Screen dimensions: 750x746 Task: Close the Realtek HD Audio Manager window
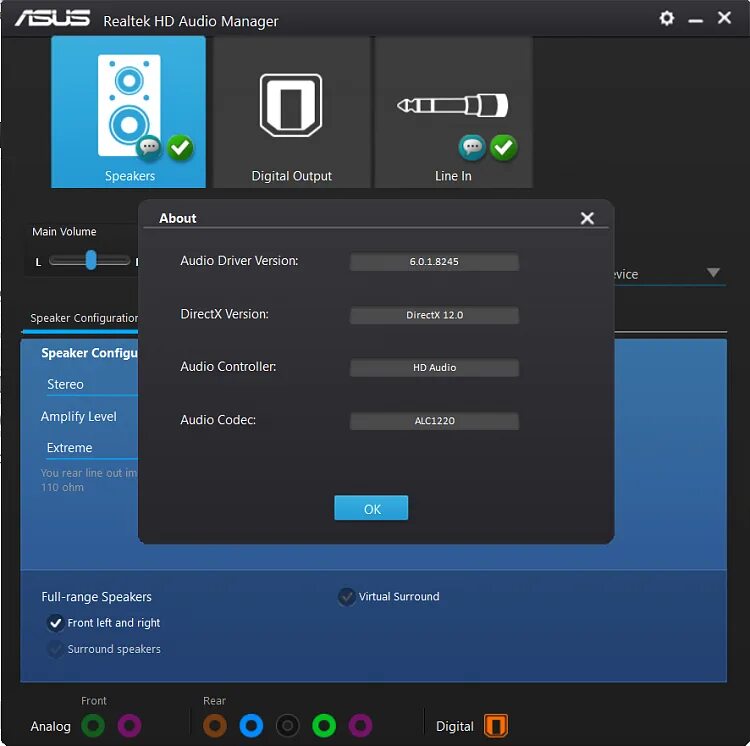tap(724, 18)
